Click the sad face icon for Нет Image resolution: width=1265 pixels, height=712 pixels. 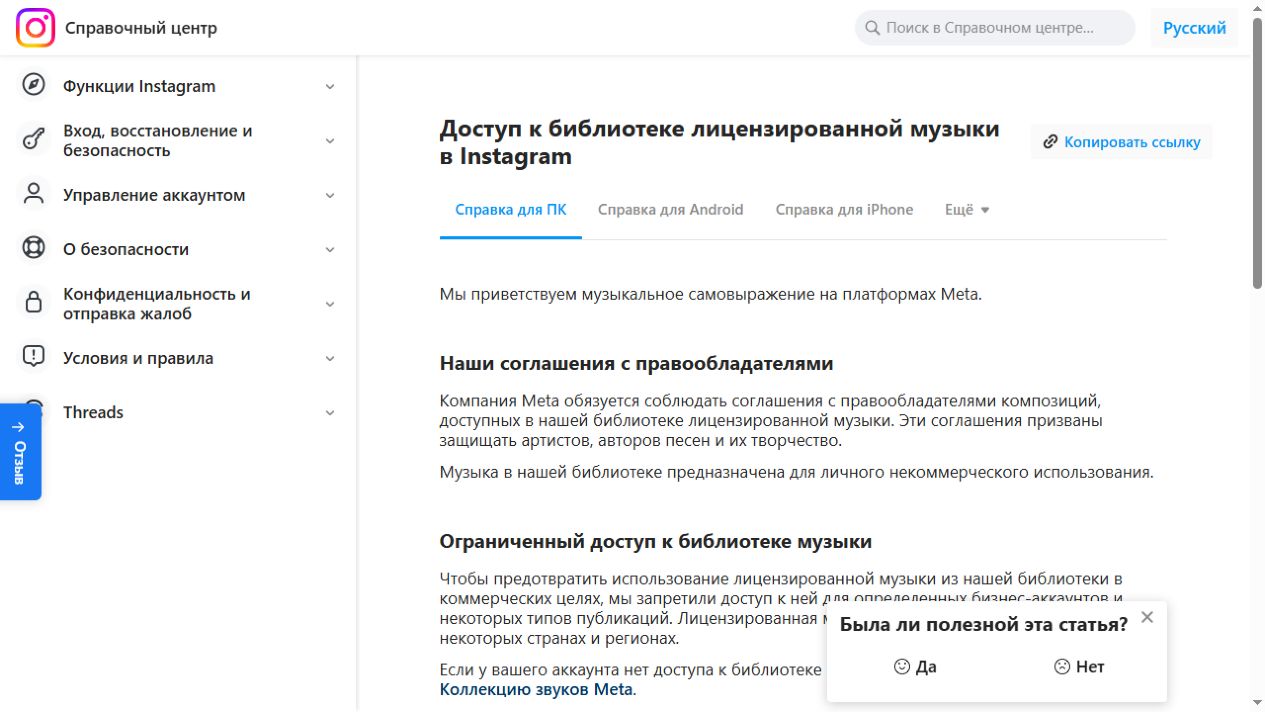(1062, 667)
